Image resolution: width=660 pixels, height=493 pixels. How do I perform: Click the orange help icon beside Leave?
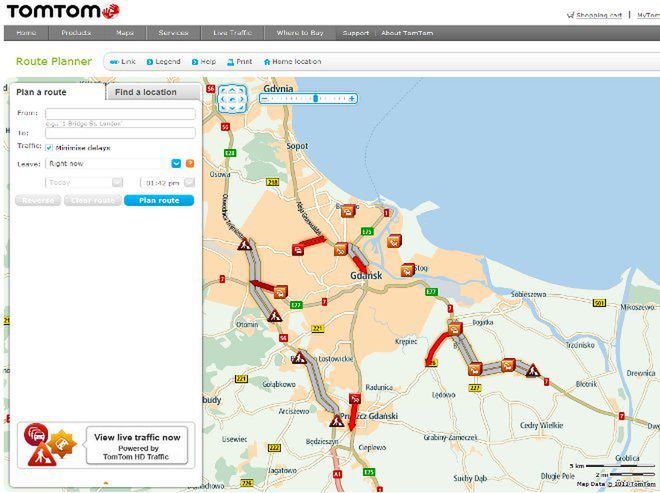tap(190, 163)
